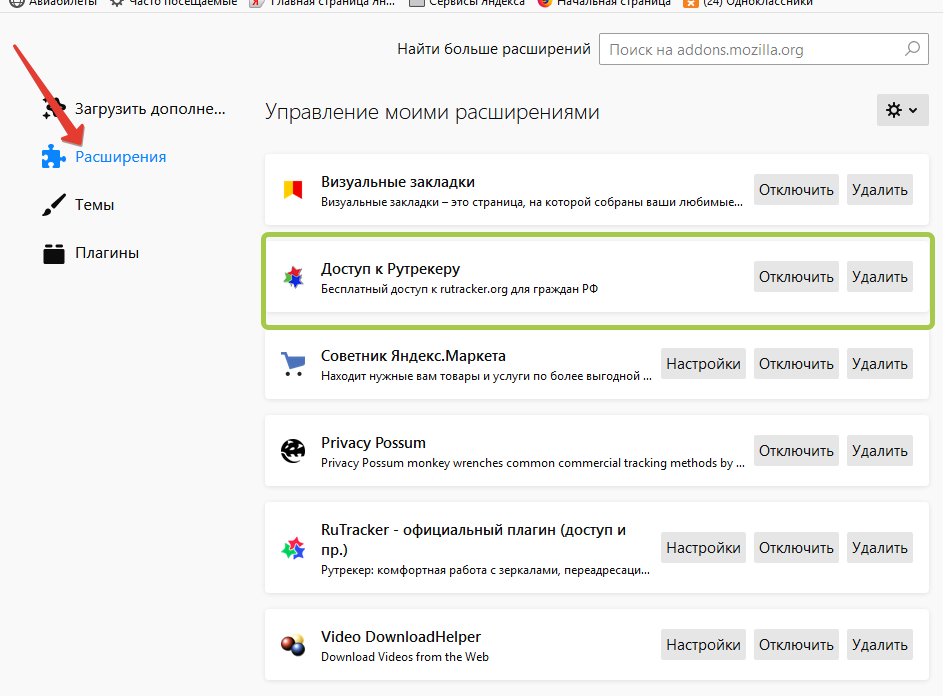Image resolution: width=943 pixels, height=696 pixels.
Task: Click the Privacy Possum title
Action: pyautogui.click(x=373, y=443)
